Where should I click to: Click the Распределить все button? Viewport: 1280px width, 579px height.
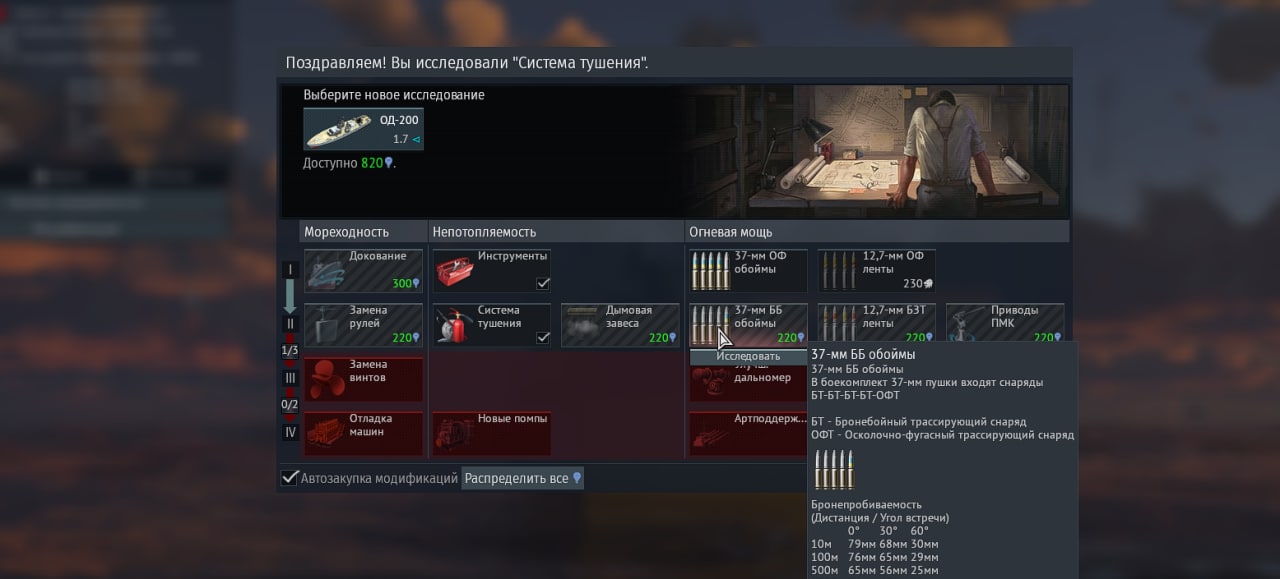point(523,478)
